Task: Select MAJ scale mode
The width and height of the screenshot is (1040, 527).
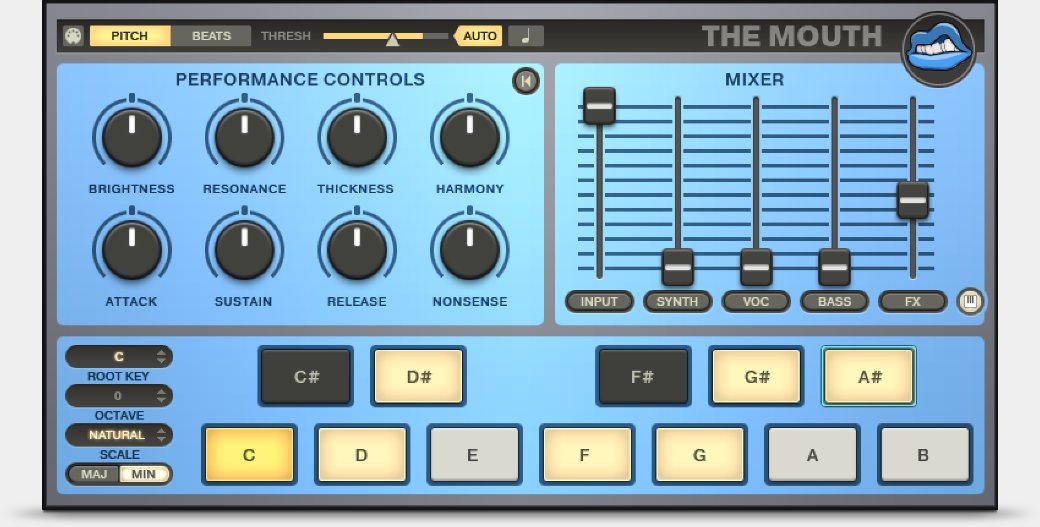Action: click(94, 474)
